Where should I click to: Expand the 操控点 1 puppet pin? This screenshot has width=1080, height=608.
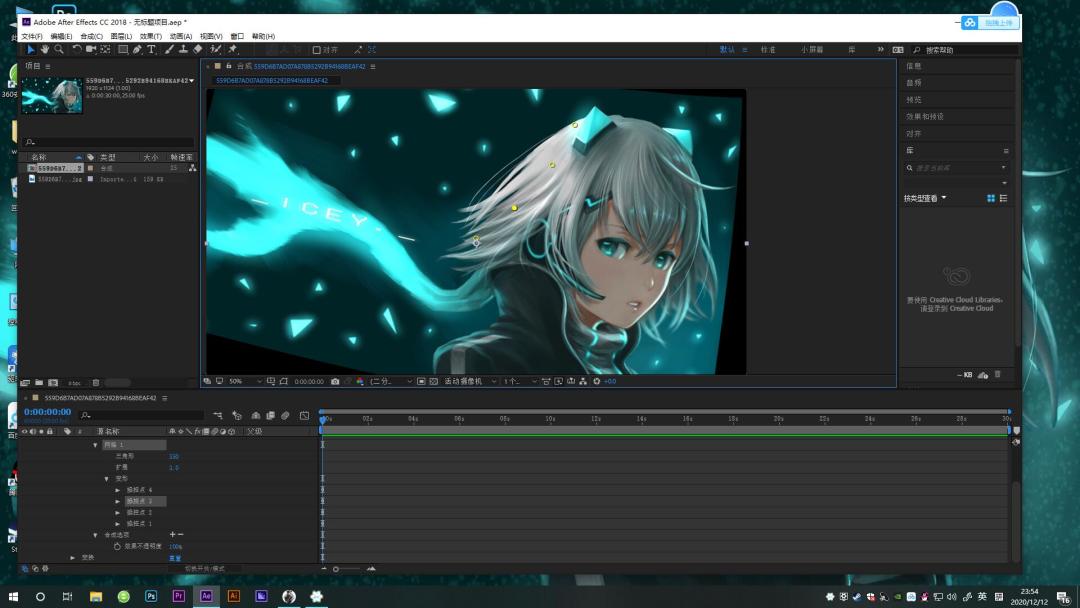click(117, 524)
